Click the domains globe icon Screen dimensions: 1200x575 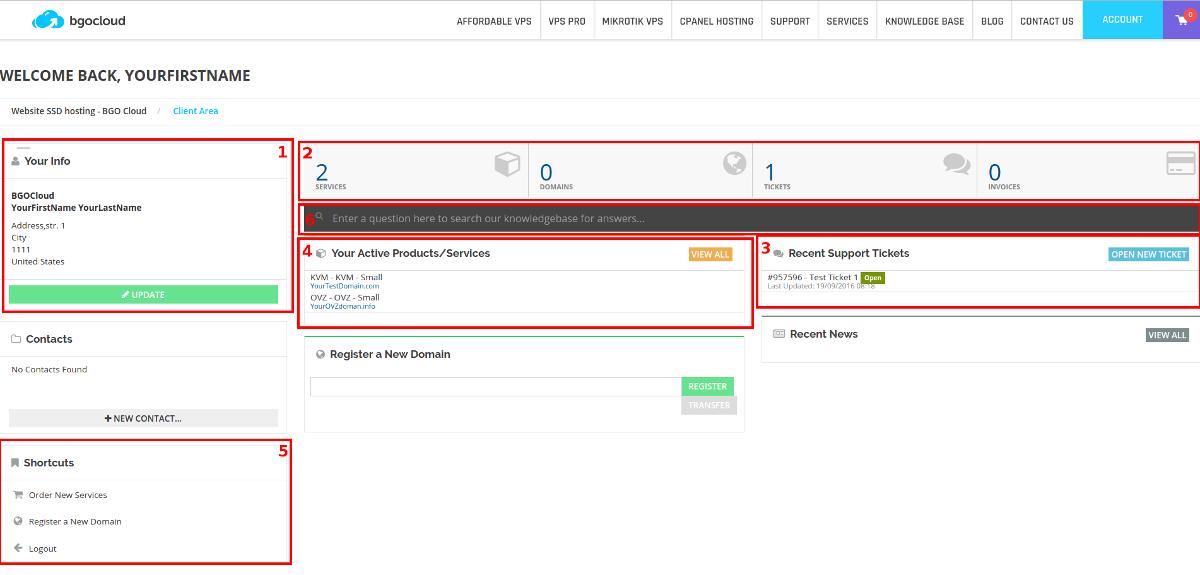coord(735,164)
